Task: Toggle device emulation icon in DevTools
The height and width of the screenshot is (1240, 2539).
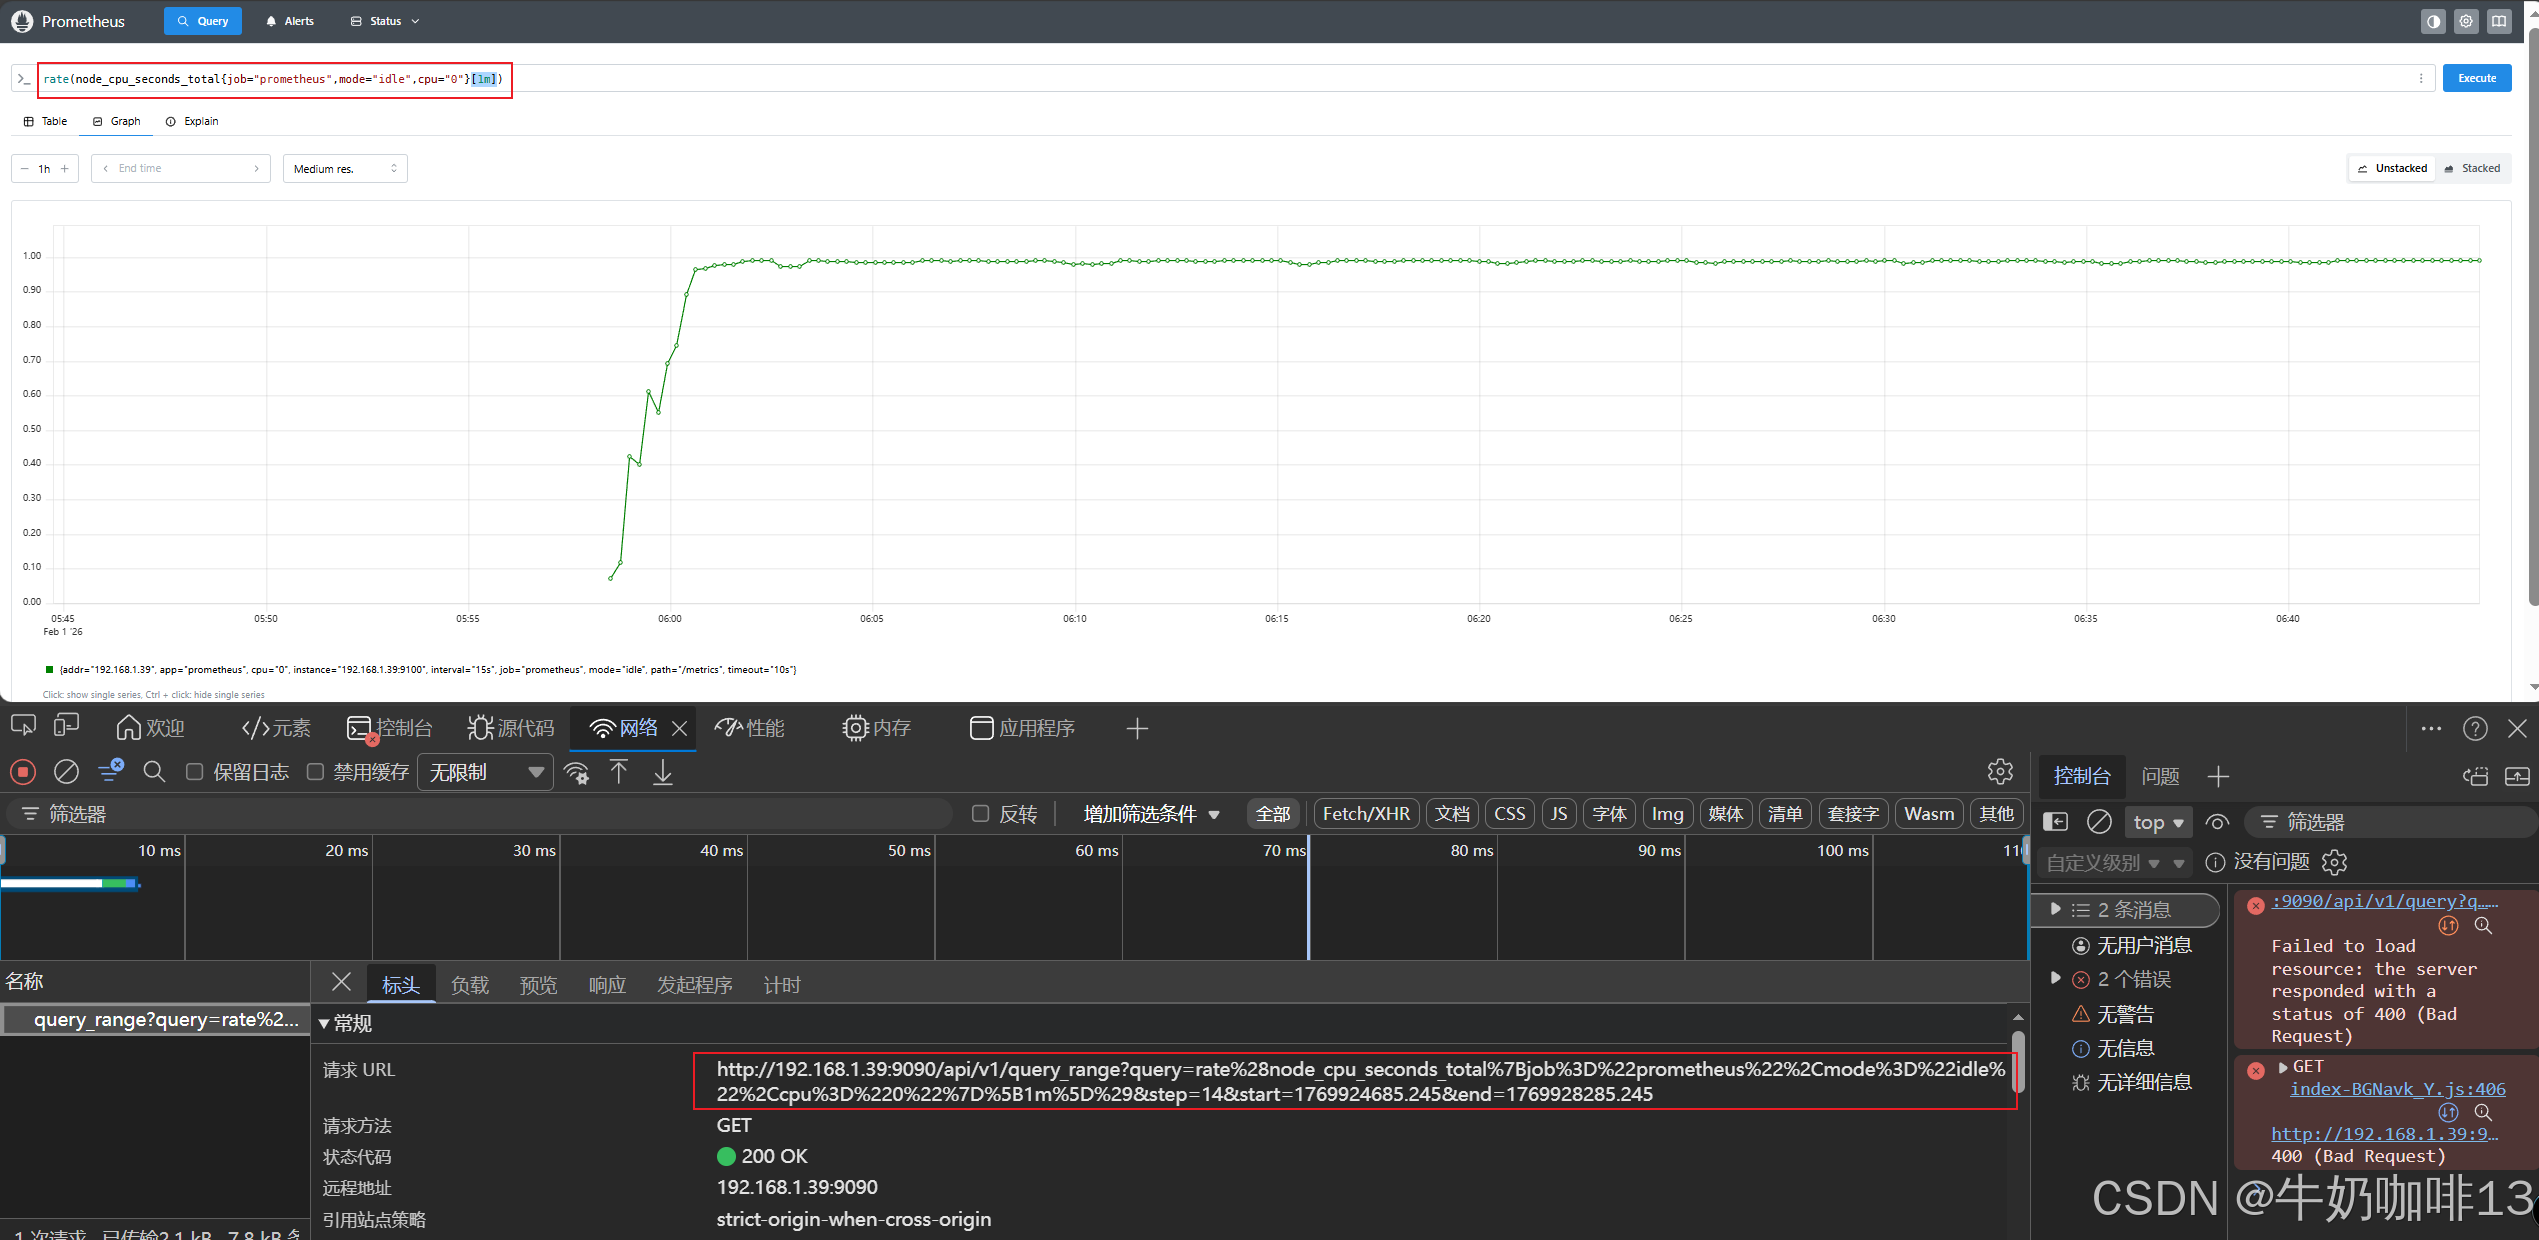Action: [x=67, y=727]
